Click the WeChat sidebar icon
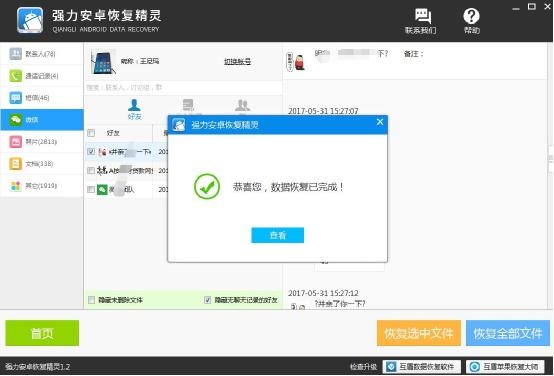This screenshot has height=376, width=554. click(x=16, y=120)
